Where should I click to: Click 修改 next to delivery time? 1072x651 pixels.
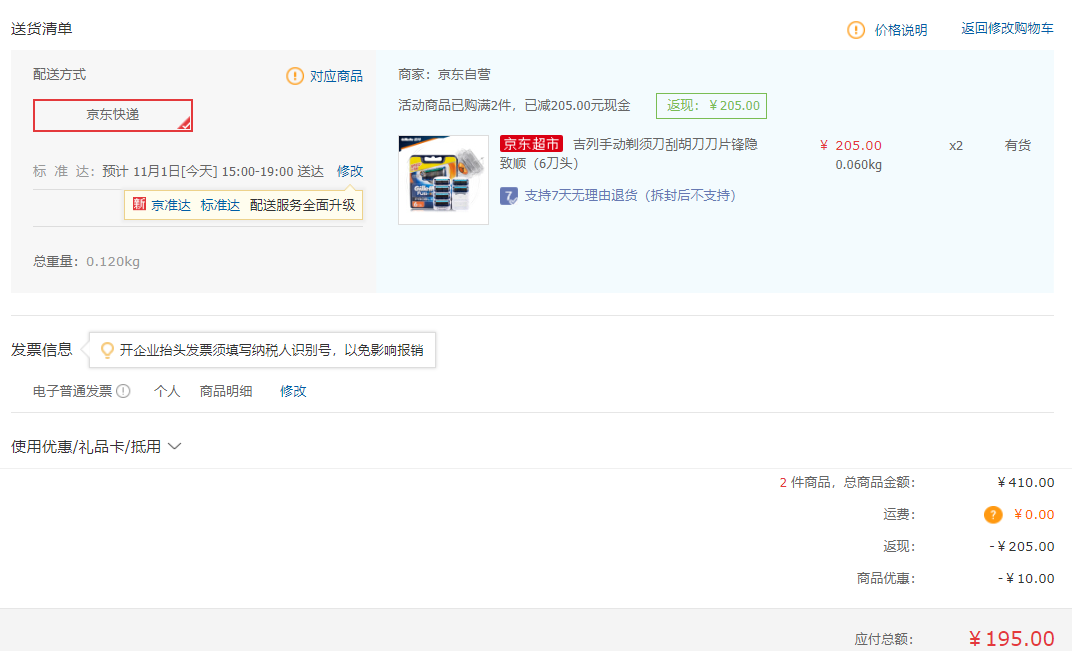(349, 171)
